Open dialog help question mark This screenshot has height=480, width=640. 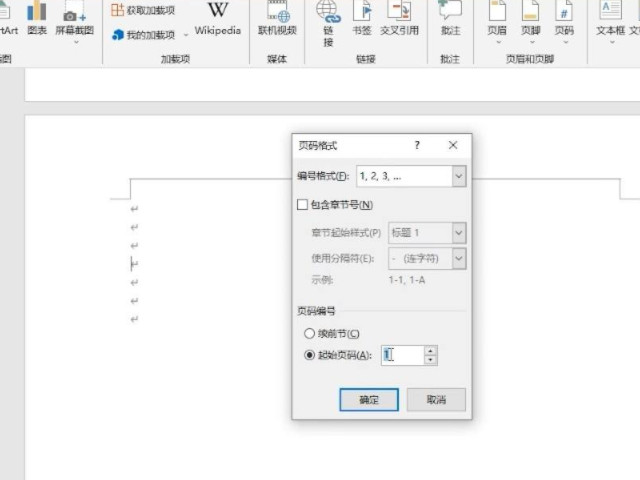tap(417, 145)
